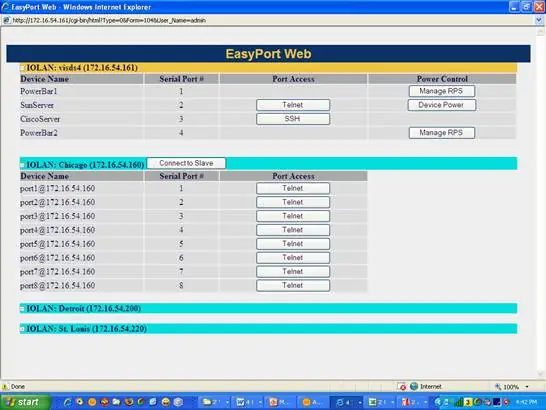Click the vertical scrollbar on the right
The width and height of the screenshot is (546, 410).
click(x=540, y=203)
